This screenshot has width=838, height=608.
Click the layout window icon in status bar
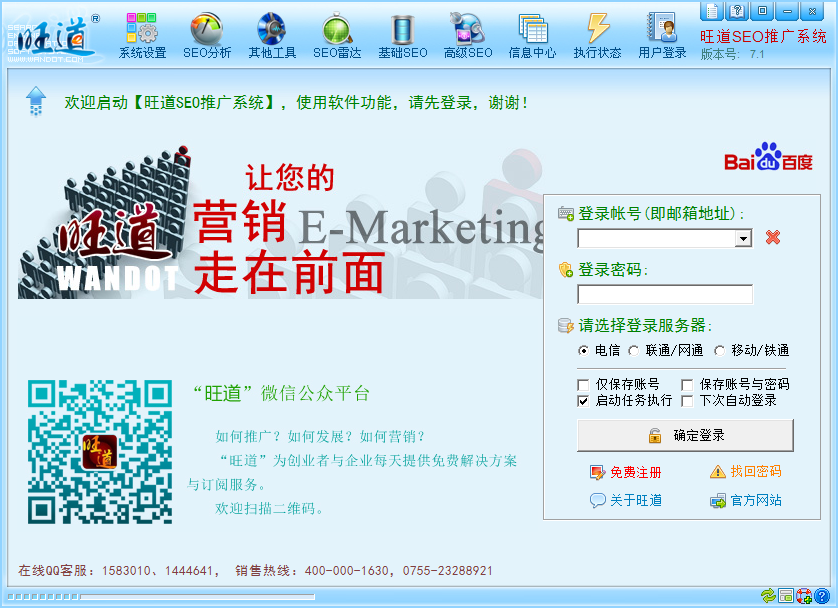point(786,595)
